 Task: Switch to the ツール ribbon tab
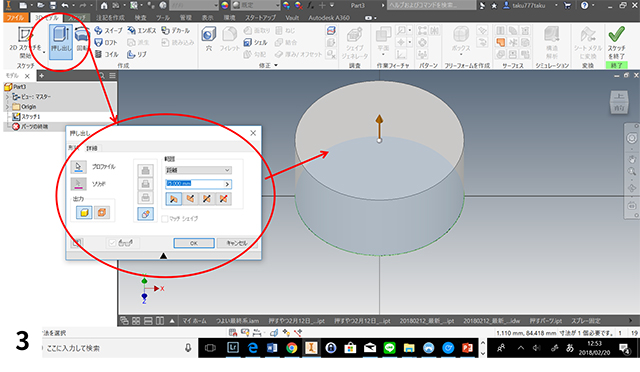click(x=163, y=18)
